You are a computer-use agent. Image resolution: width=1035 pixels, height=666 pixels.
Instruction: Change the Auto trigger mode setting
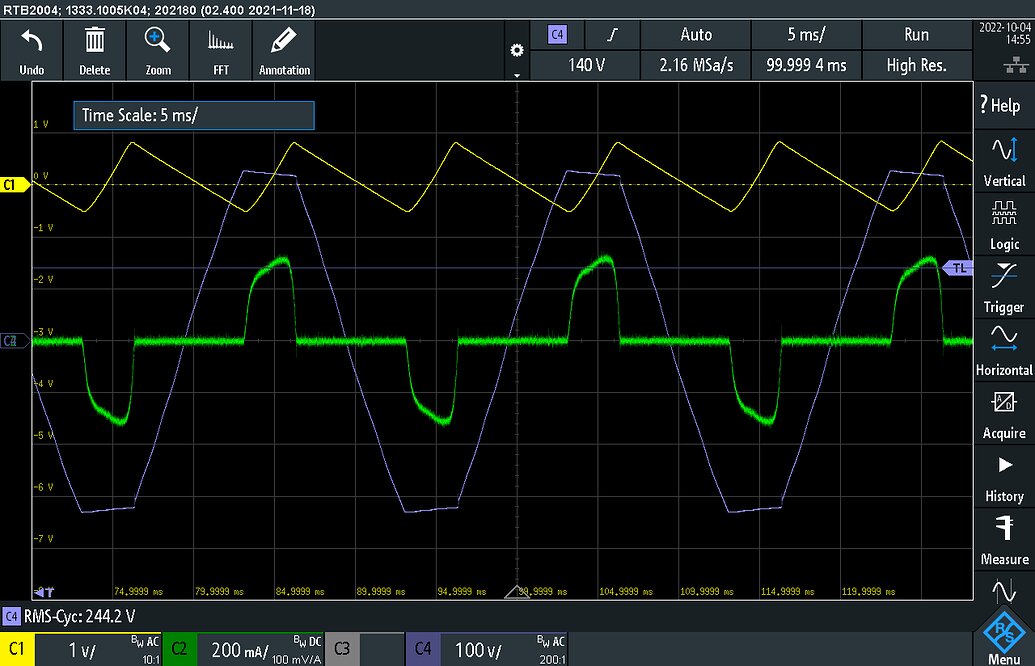tap(696, 35)
